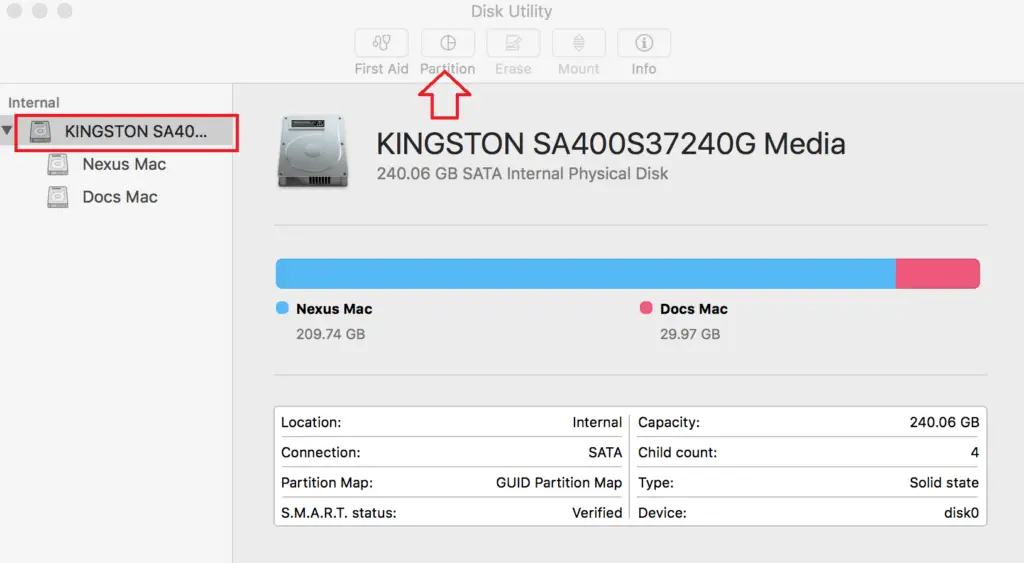Click the Docs Mac legend label
1024x563 pixels.
click(694, 309)
